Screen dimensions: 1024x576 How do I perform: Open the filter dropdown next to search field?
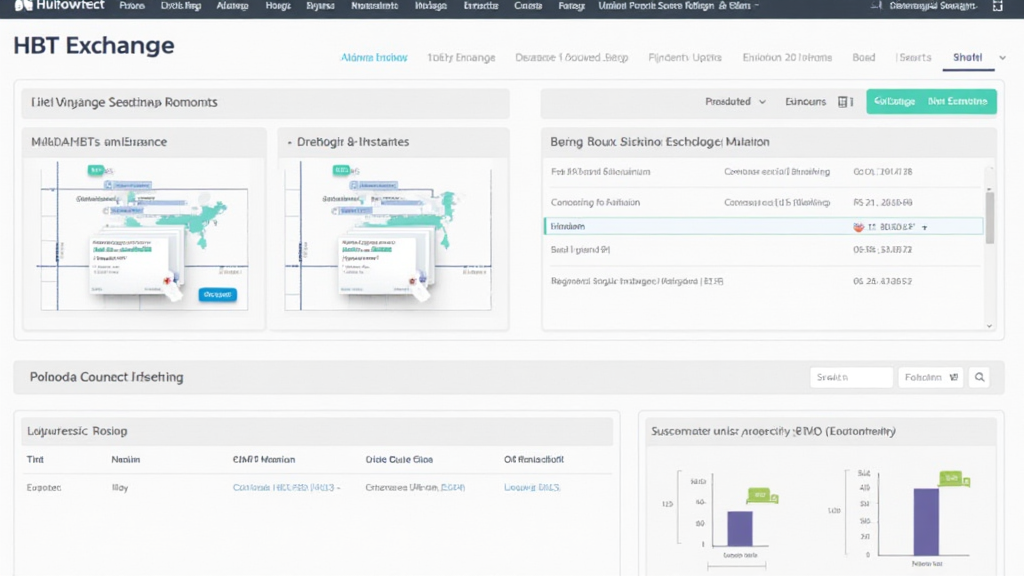pyautogui.click(x=930, y=377)
